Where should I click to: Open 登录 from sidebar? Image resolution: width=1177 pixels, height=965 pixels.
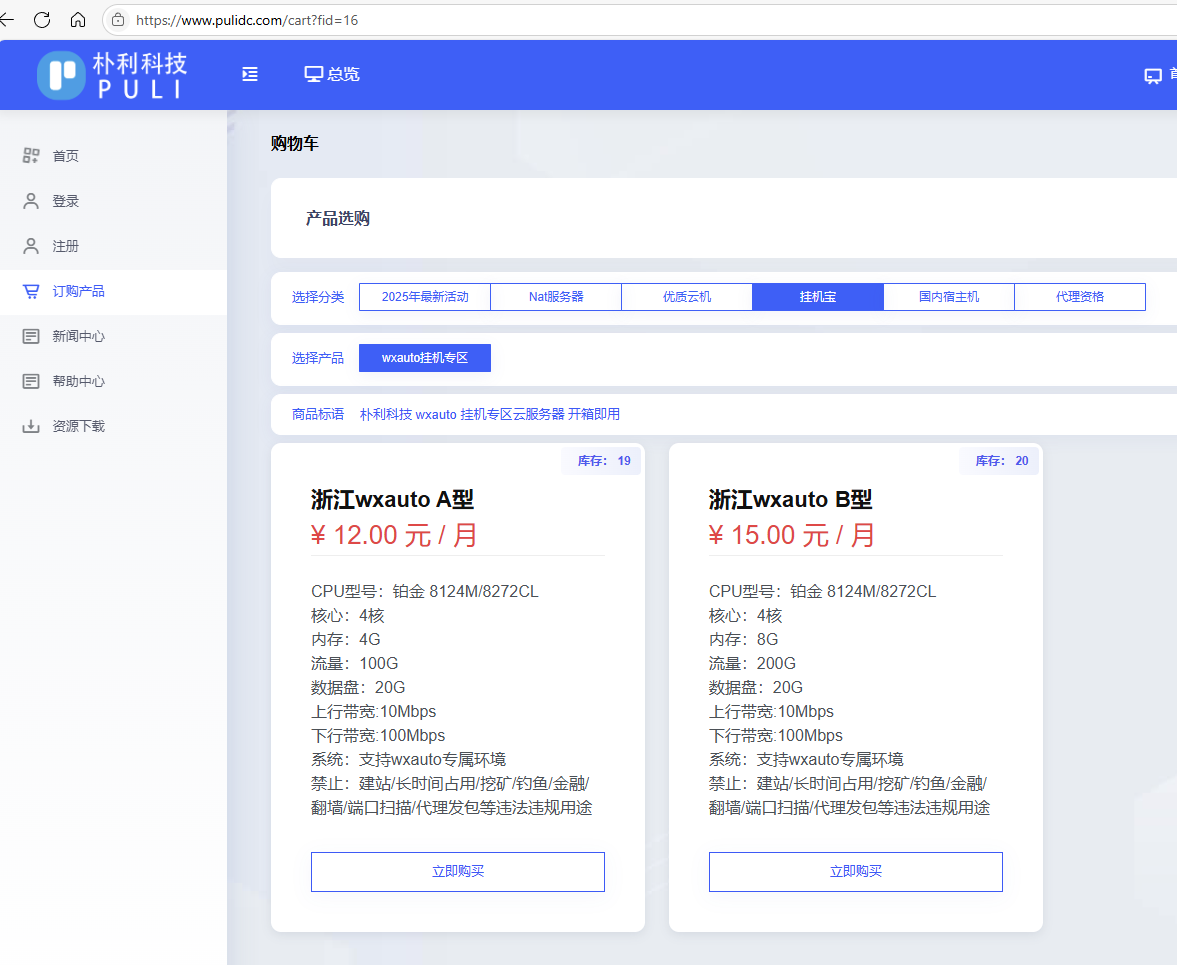pos(113,201)
